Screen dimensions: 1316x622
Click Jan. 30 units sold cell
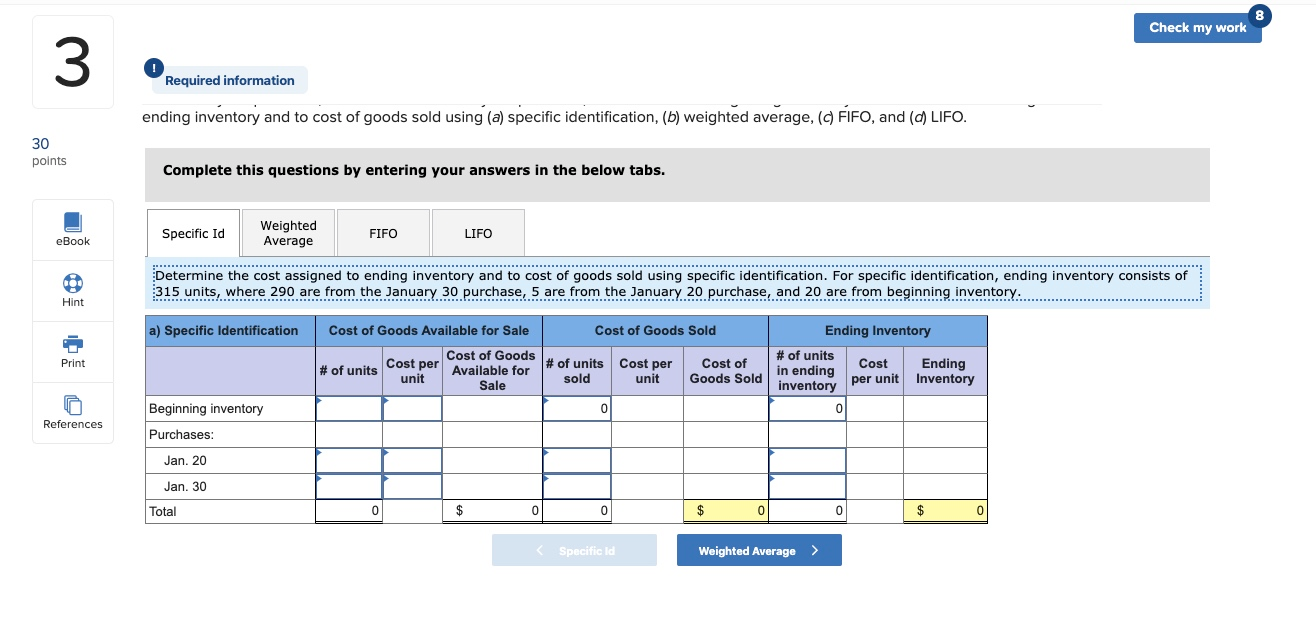[577, 485]
